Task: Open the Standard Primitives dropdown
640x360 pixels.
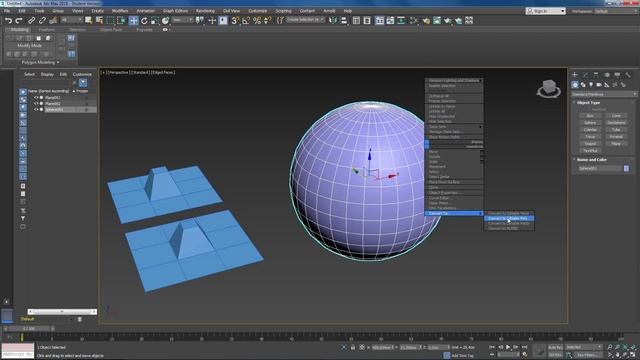Action: click(604, 94)
